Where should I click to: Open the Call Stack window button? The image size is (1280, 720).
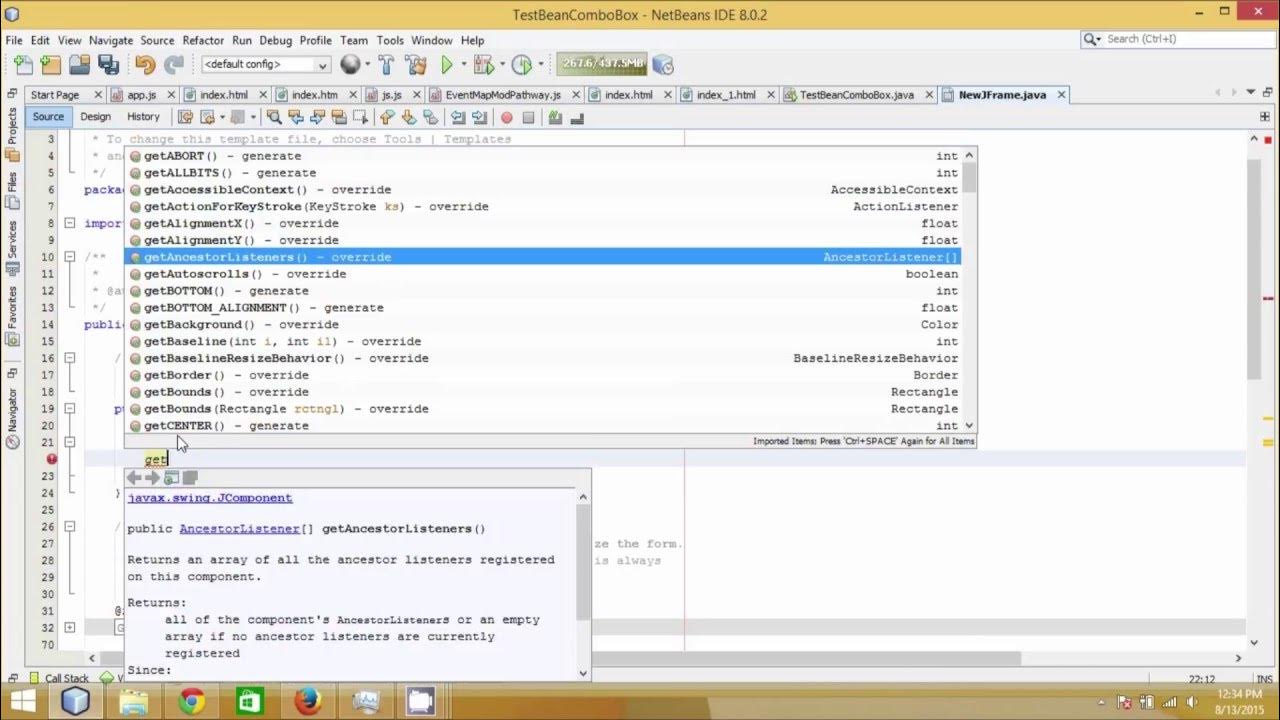click(x=60, y=678)
